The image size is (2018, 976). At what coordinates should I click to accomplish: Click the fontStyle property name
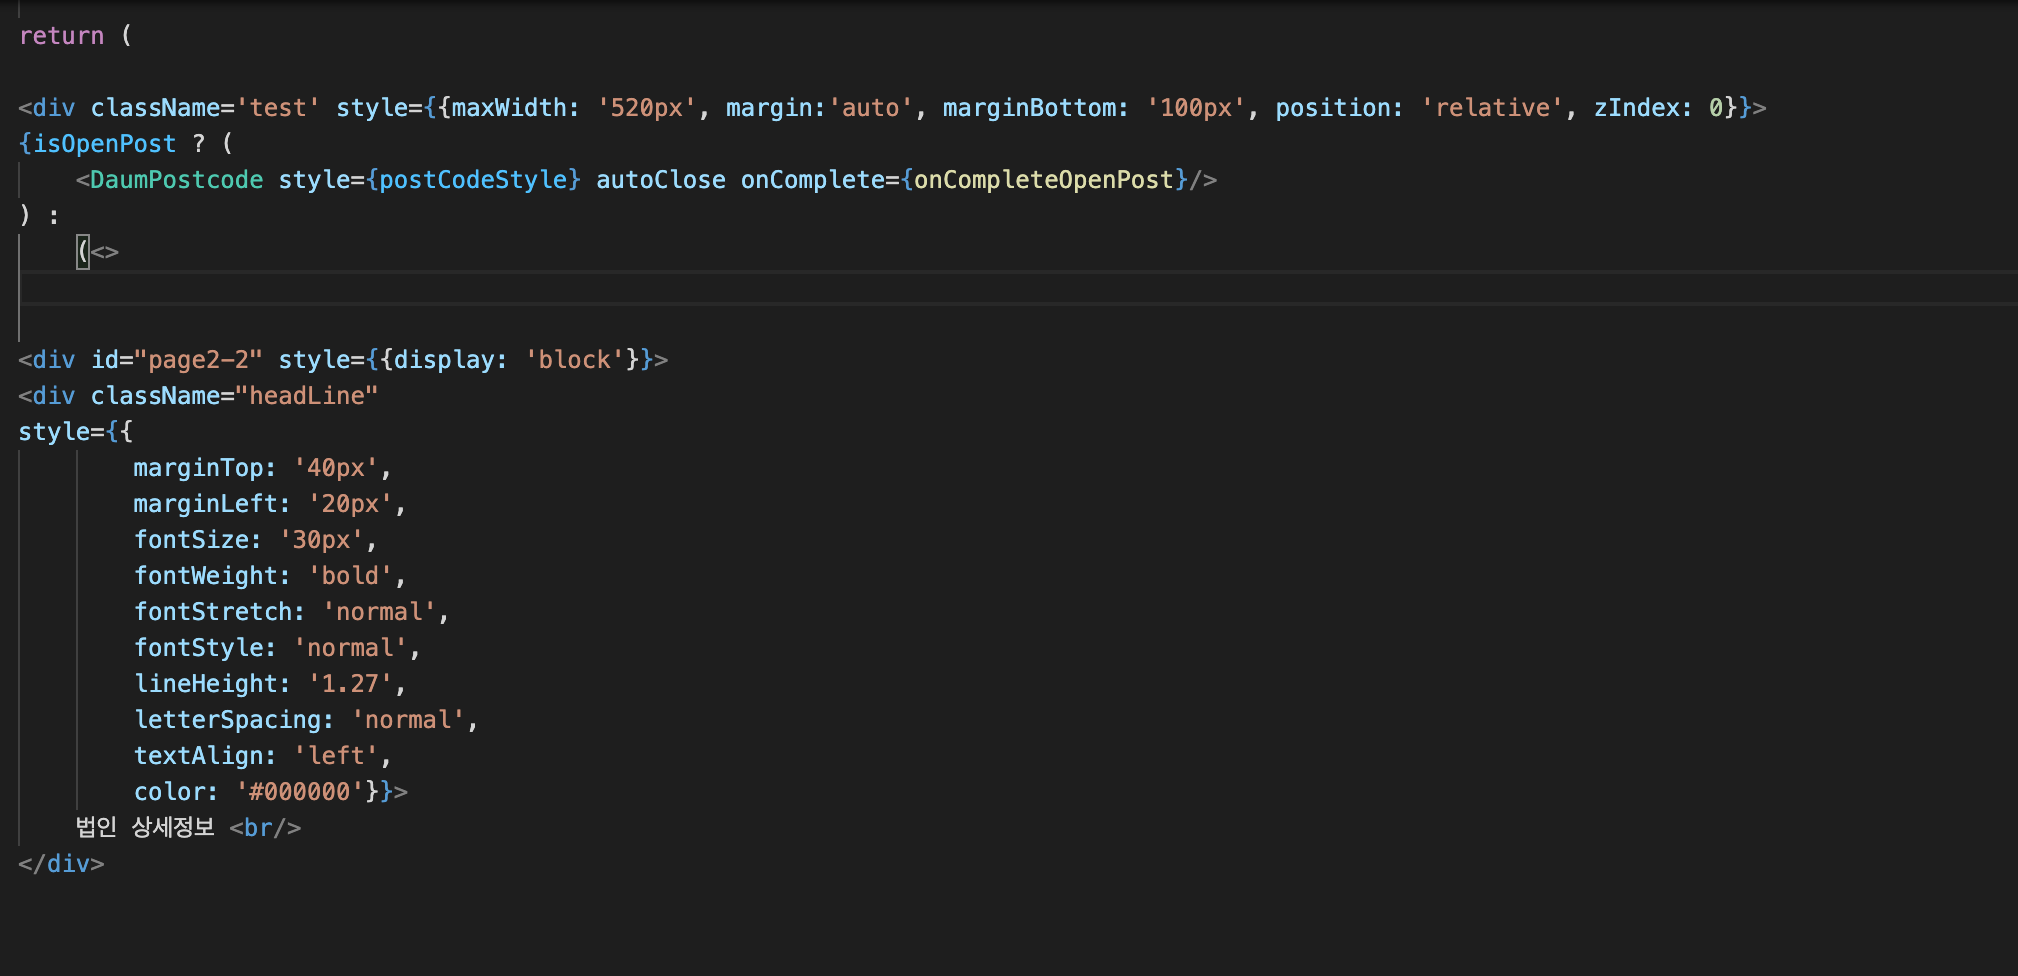(198, 648)
